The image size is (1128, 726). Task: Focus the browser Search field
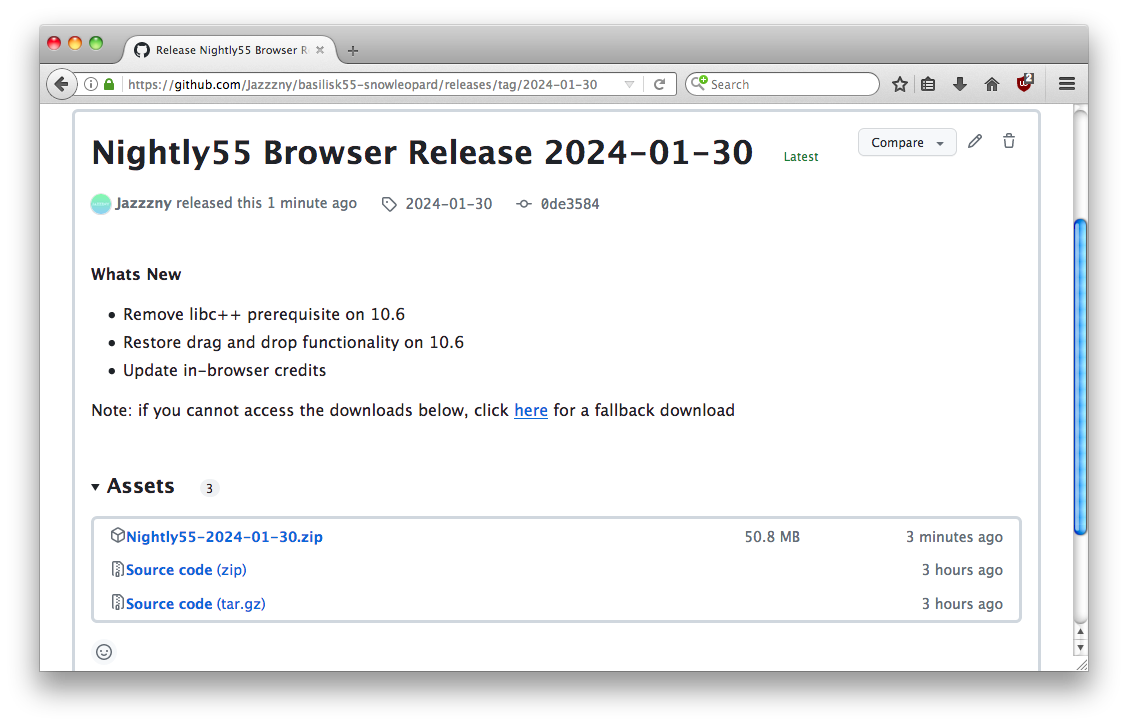pyautogui.click(x=790, y=85)
